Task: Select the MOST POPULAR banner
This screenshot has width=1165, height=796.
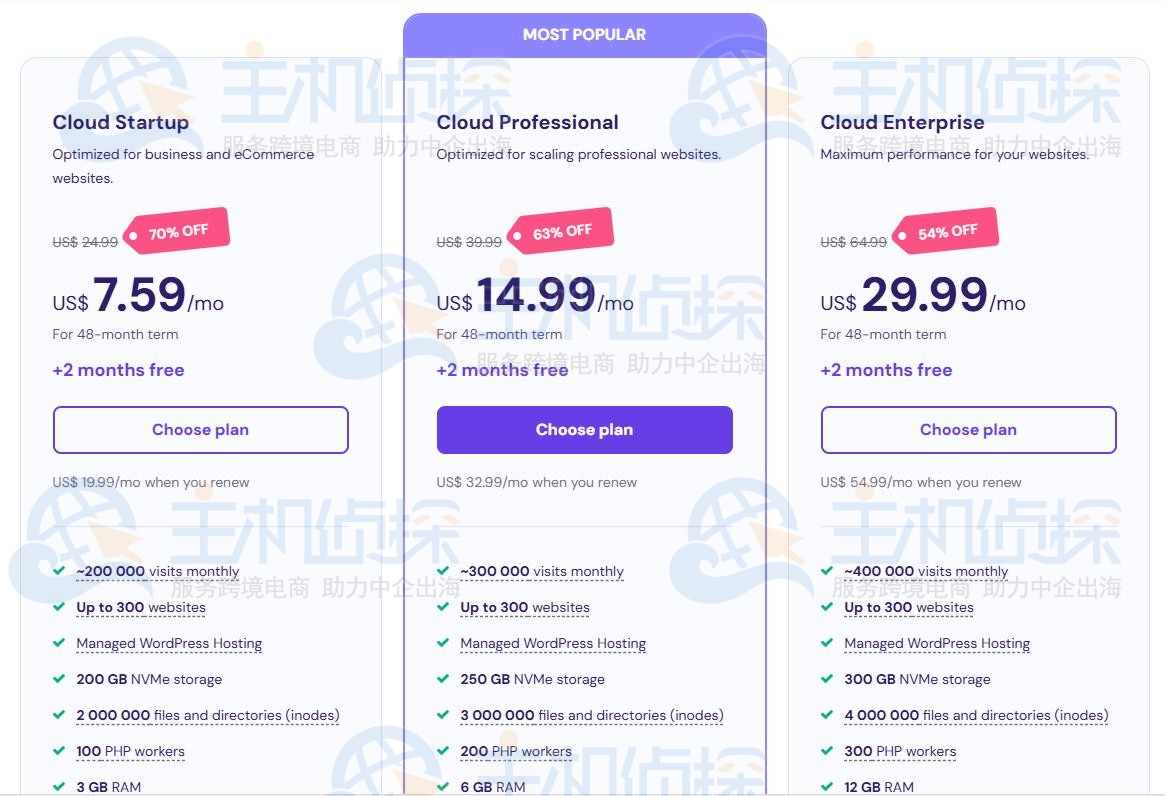Action: pyautogui.click(x=584, y=33)
